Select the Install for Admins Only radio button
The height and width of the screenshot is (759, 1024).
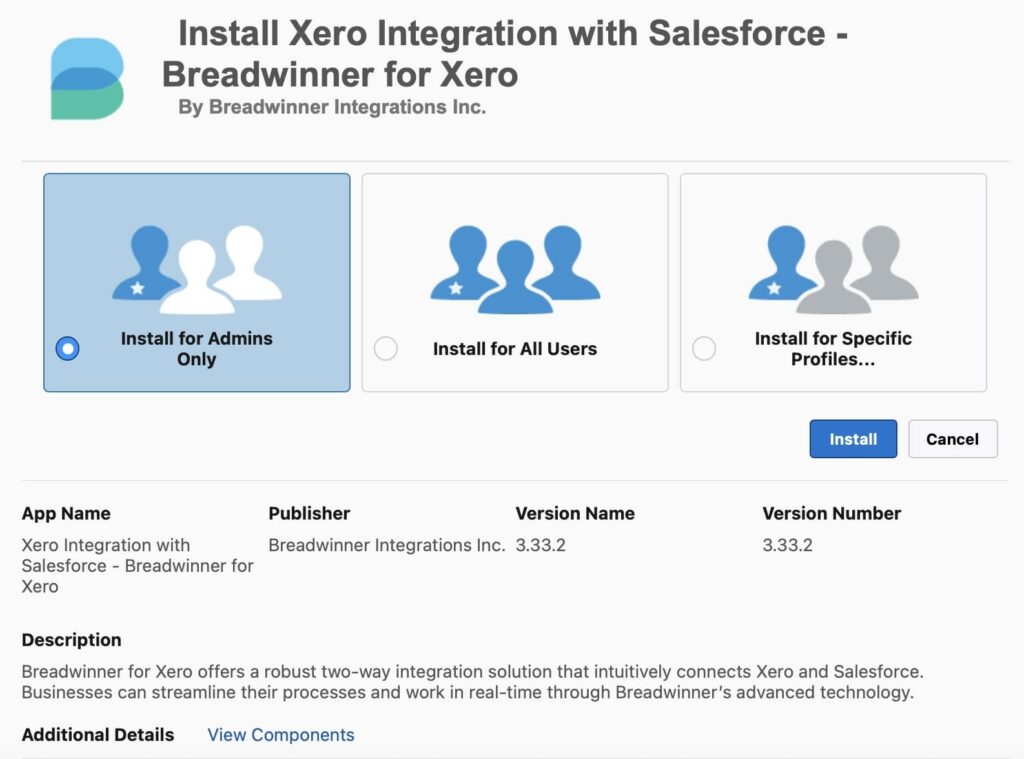pos(66,348)
